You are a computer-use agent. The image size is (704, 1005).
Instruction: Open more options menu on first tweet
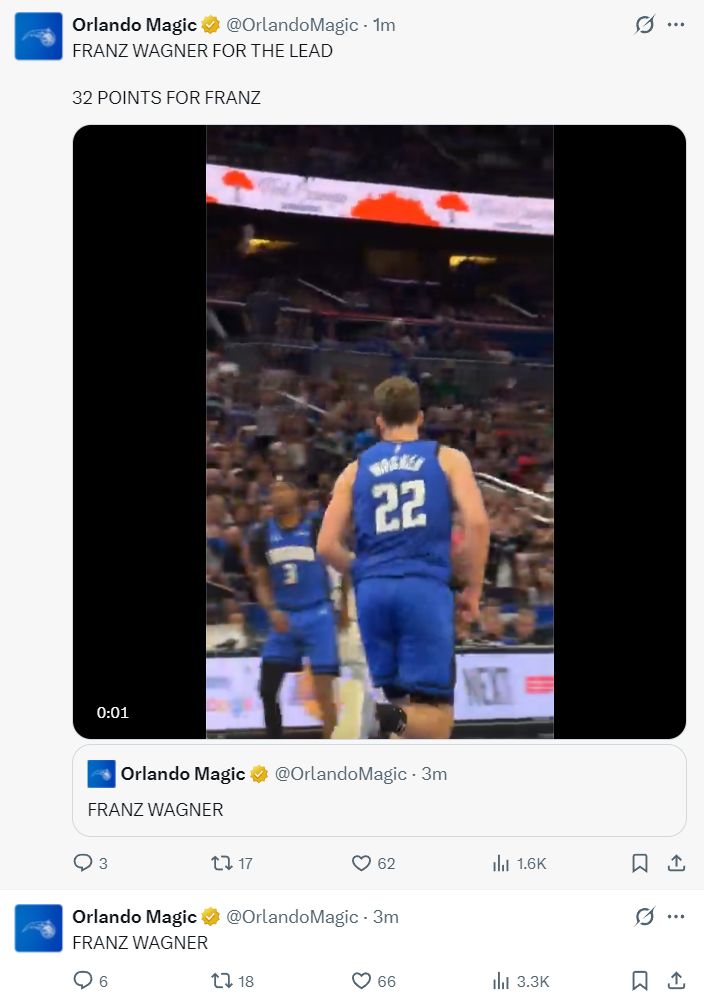point(677,25)
